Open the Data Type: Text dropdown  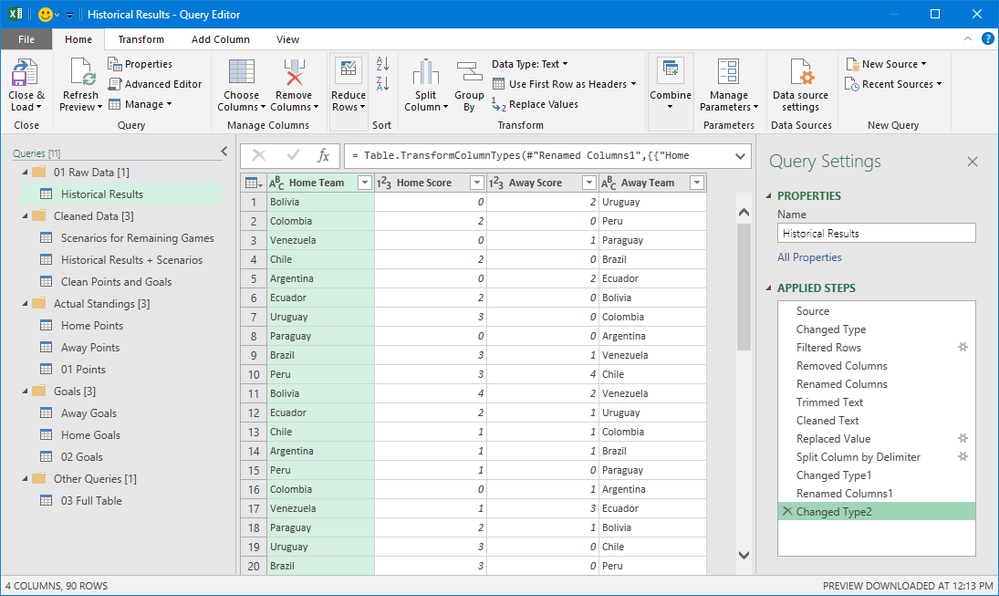tap(530, 64)
